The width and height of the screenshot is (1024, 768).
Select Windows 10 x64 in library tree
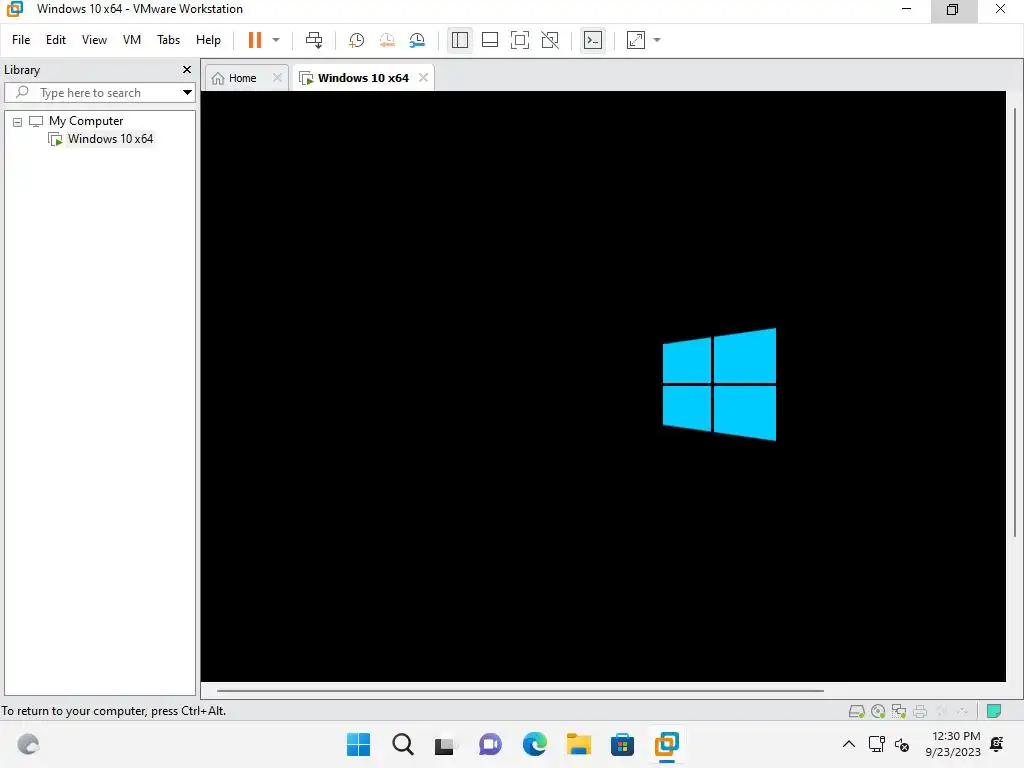(110, 138)
